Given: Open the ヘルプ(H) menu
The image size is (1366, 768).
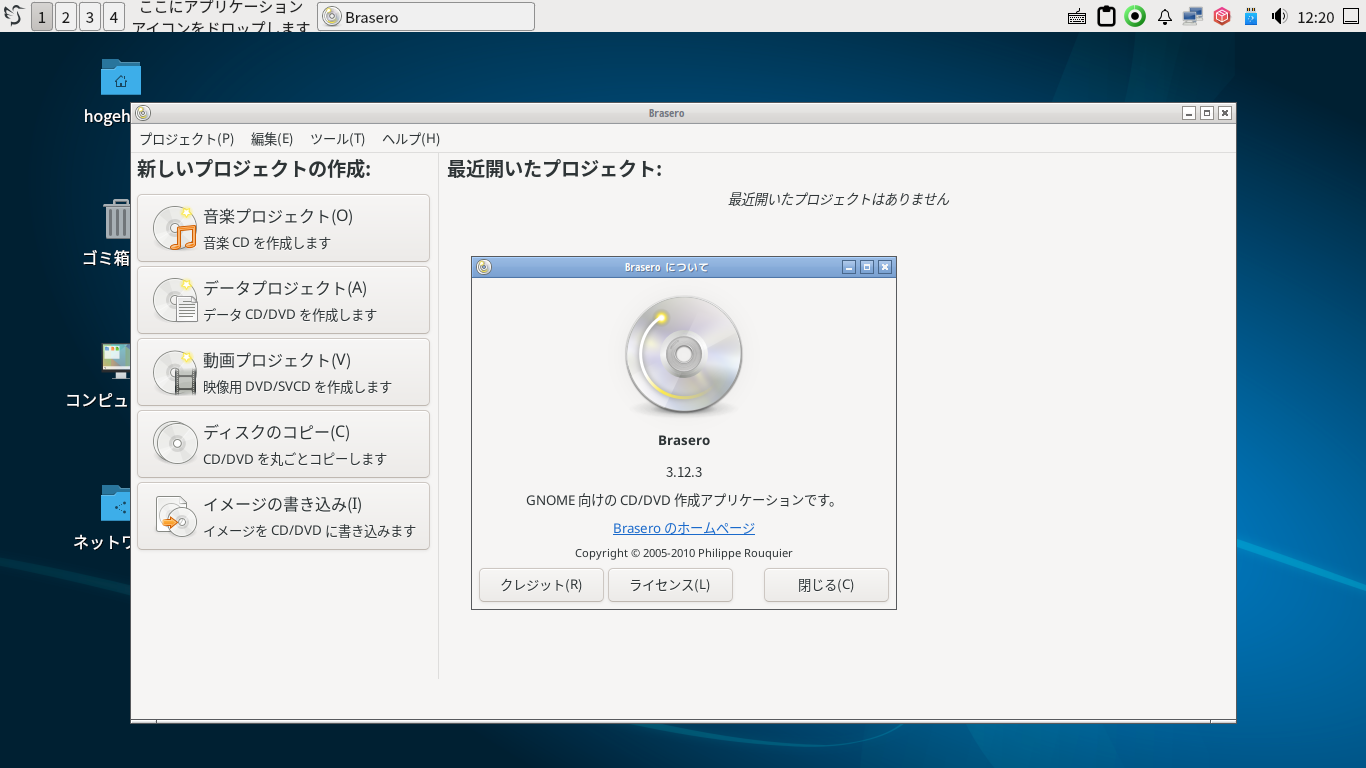Looking at the screenshot, I should [x=411, y=139].
